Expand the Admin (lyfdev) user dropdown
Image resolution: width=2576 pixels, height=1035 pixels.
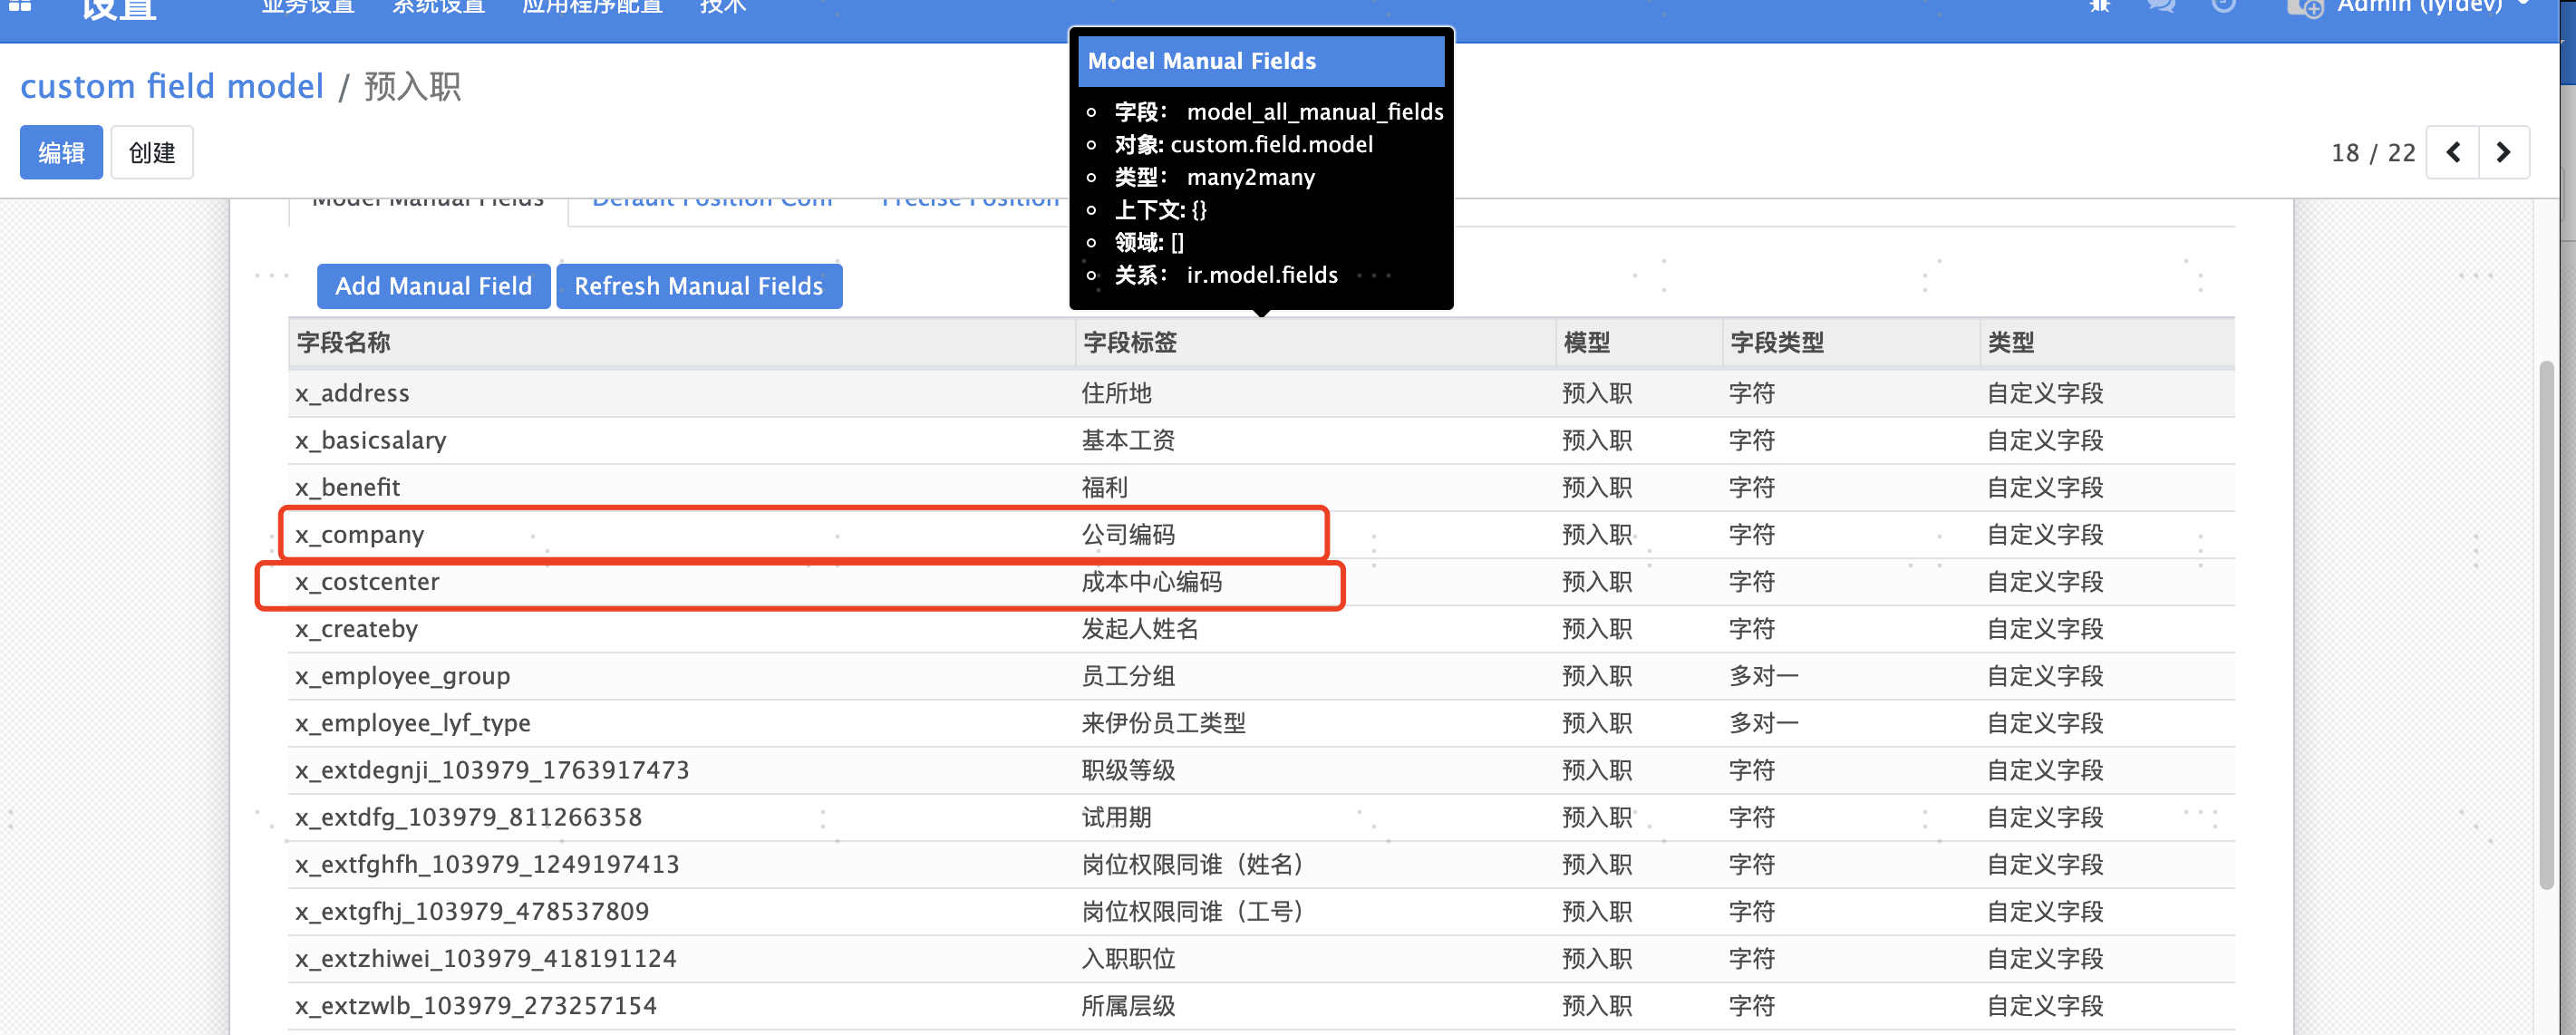pyautogui.click(x=2420, y=7)
